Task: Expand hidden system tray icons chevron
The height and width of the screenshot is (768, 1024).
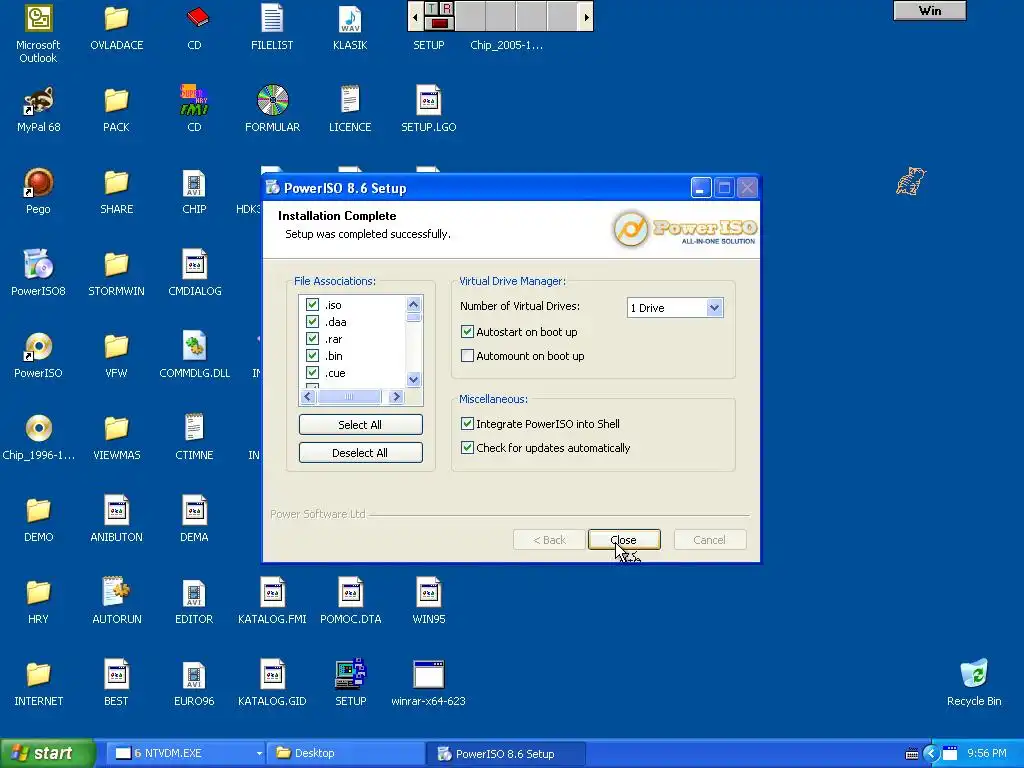Action: (x=931, y=754)
